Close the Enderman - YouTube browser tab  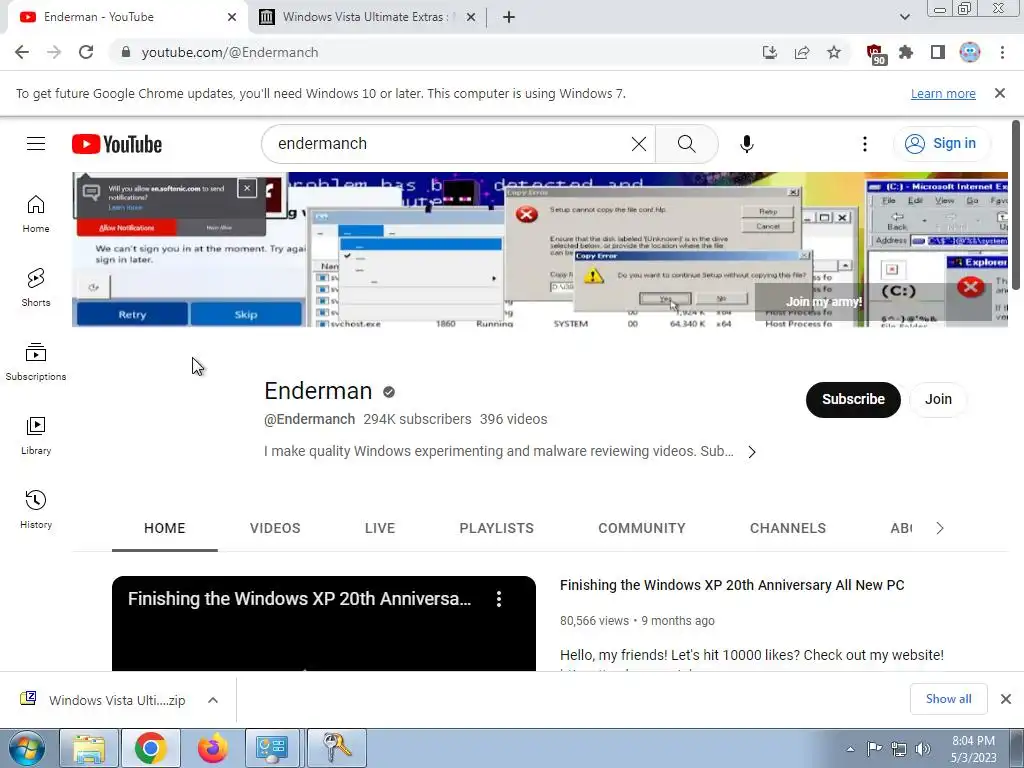pyautogui.click(x=232, y=17)
